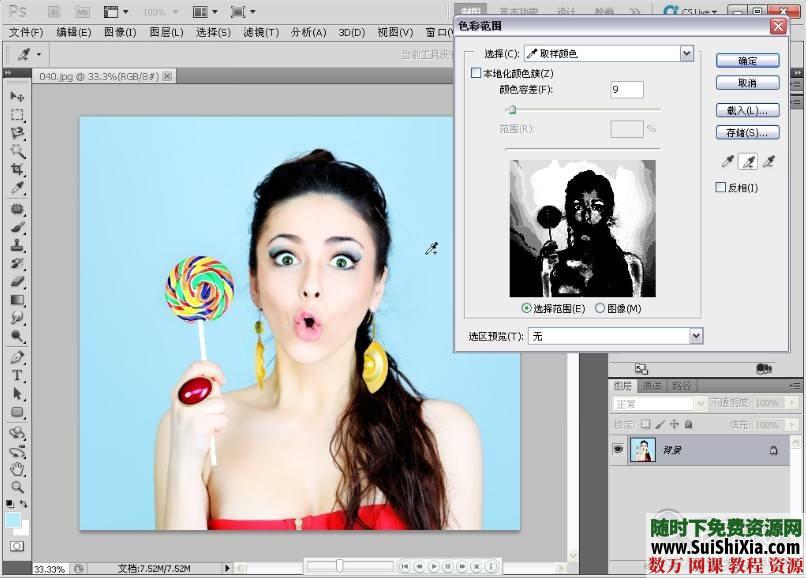Image resolution: width=806 pixels, height=578 pixels.
Task: Select the Blur tool
Action: [x=17, y=318]
